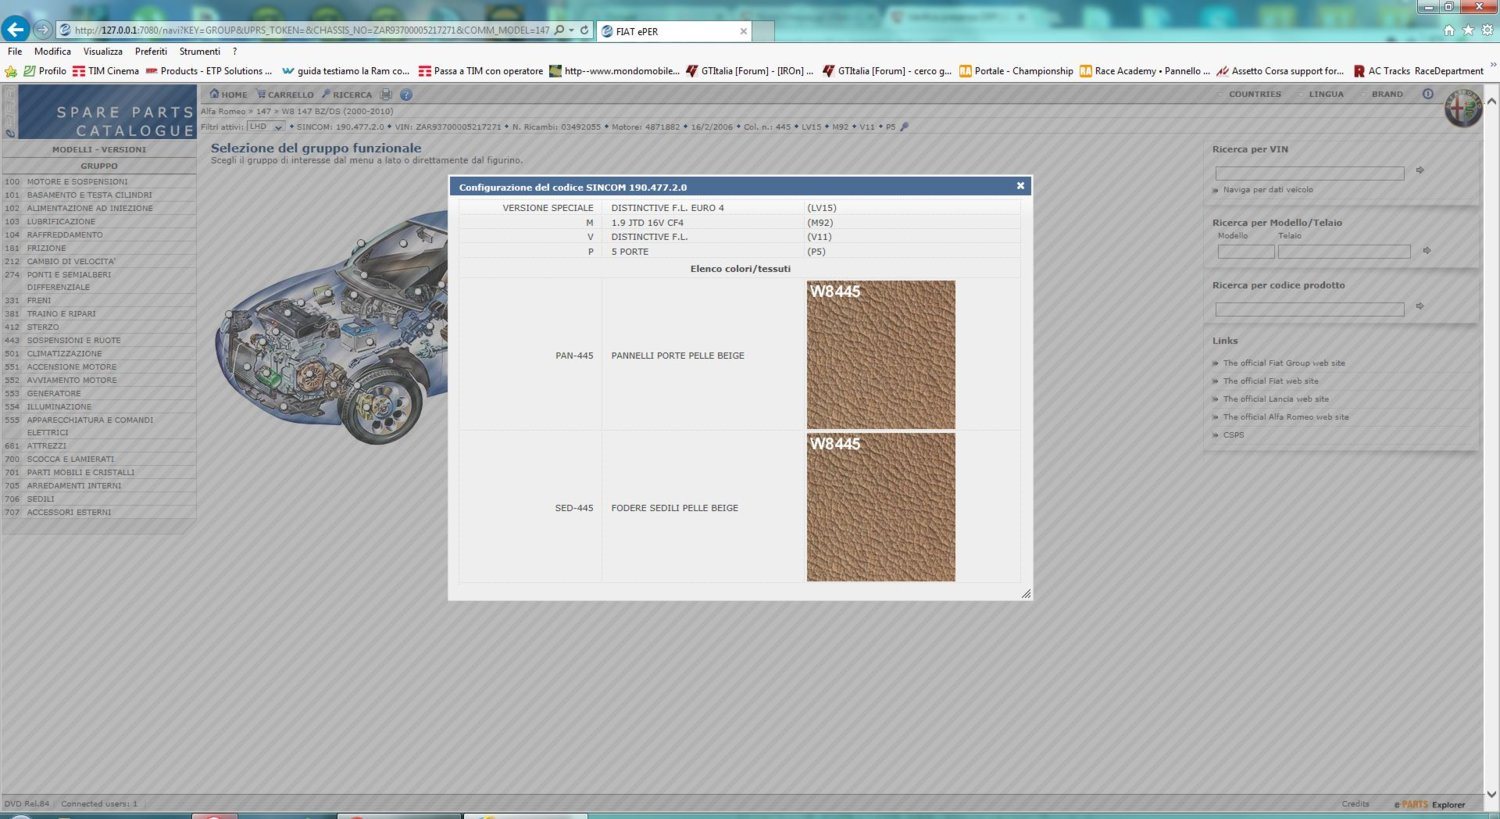This screenshot has height=819, width=1500.
Task: Click the PAN-445 beige leather swatch
Action: 881,355
